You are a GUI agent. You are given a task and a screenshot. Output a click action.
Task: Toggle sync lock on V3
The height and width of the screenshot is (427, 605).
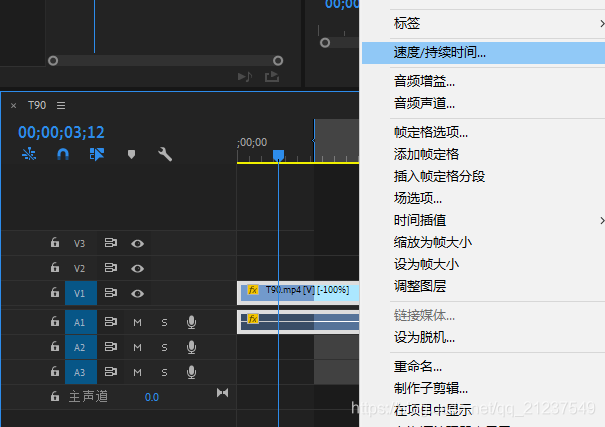111,243
